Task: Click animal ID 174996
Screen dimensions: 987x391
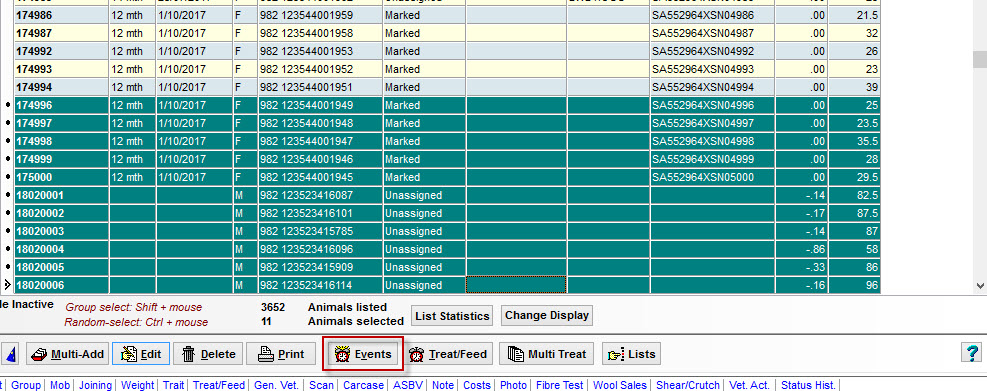Action: pyautogui.click(x=34, y=105)
